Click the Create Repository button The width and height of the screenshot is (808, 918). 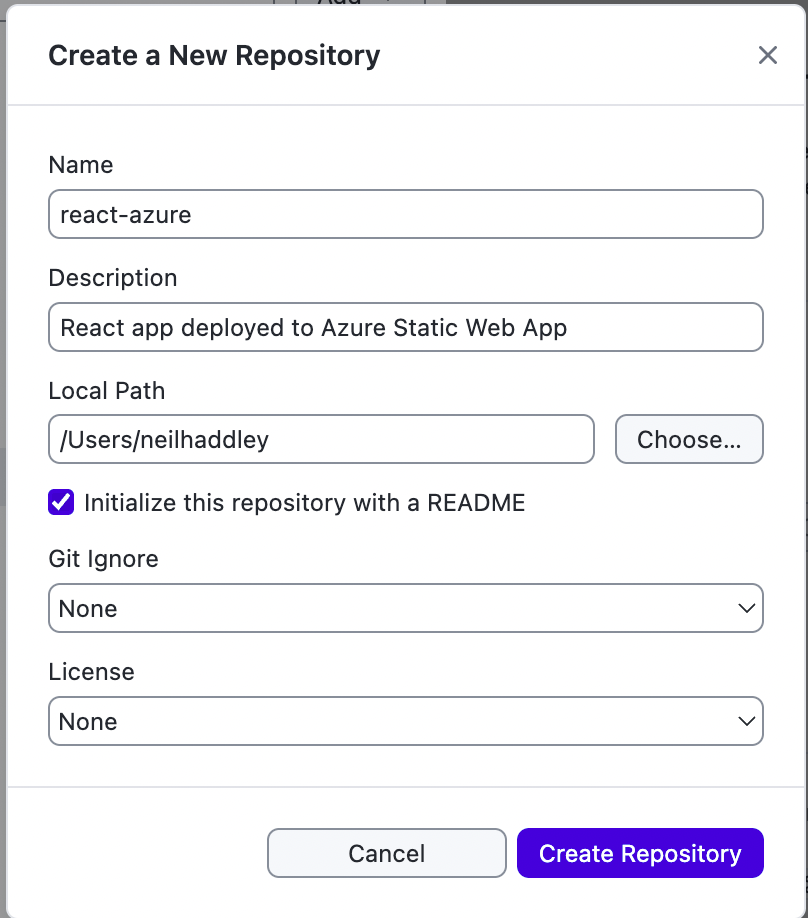pos(640,854)
